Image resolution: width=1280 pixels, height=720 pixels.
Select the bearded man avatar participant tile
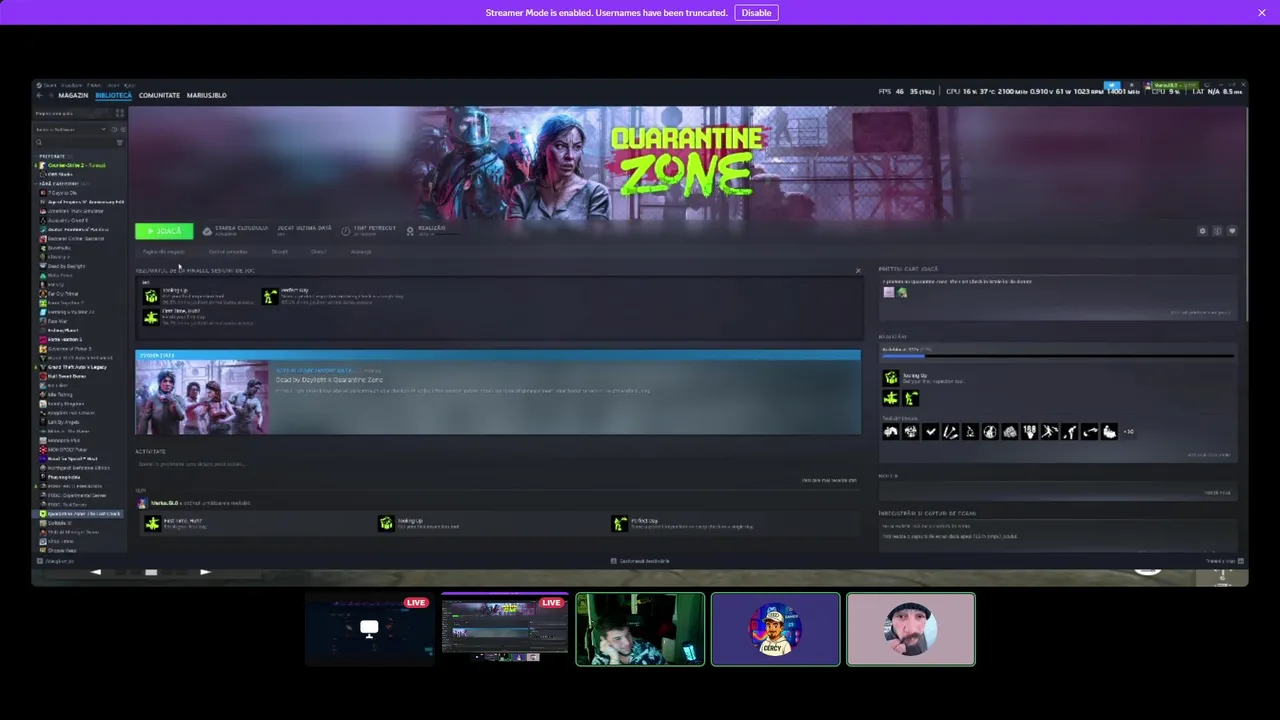pos(911,629)
